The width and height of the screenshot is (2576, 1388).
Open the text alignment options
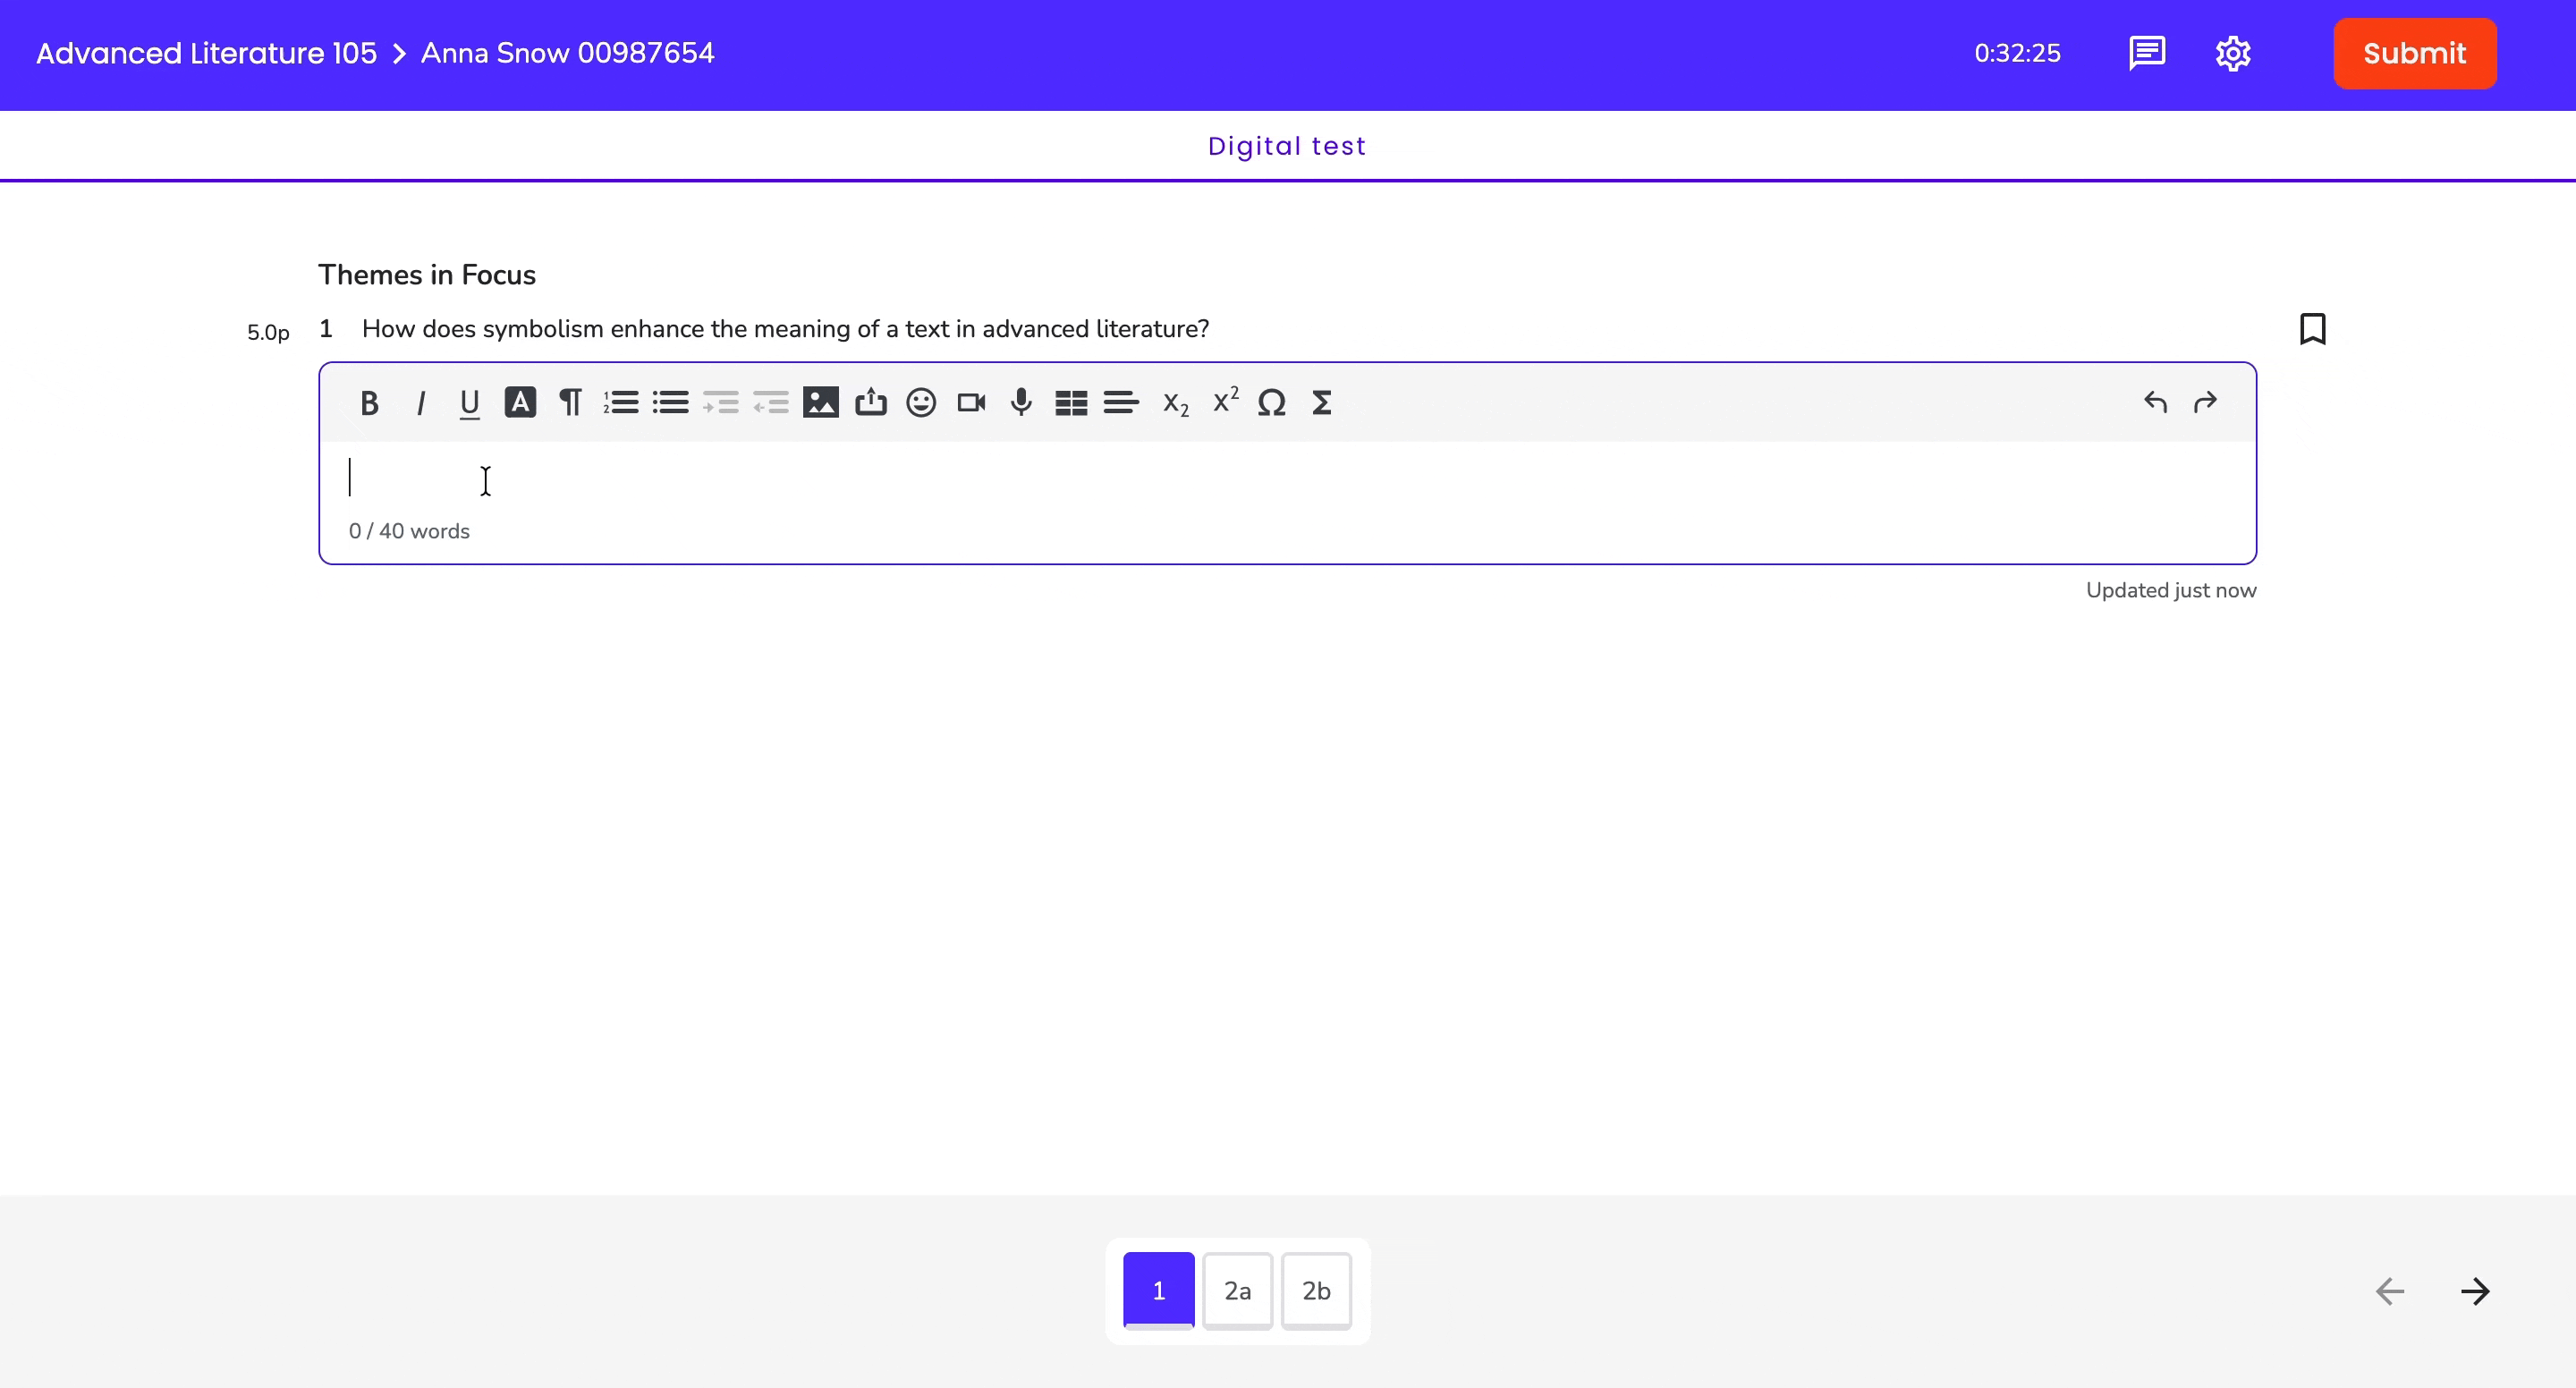coord(1121,402)
